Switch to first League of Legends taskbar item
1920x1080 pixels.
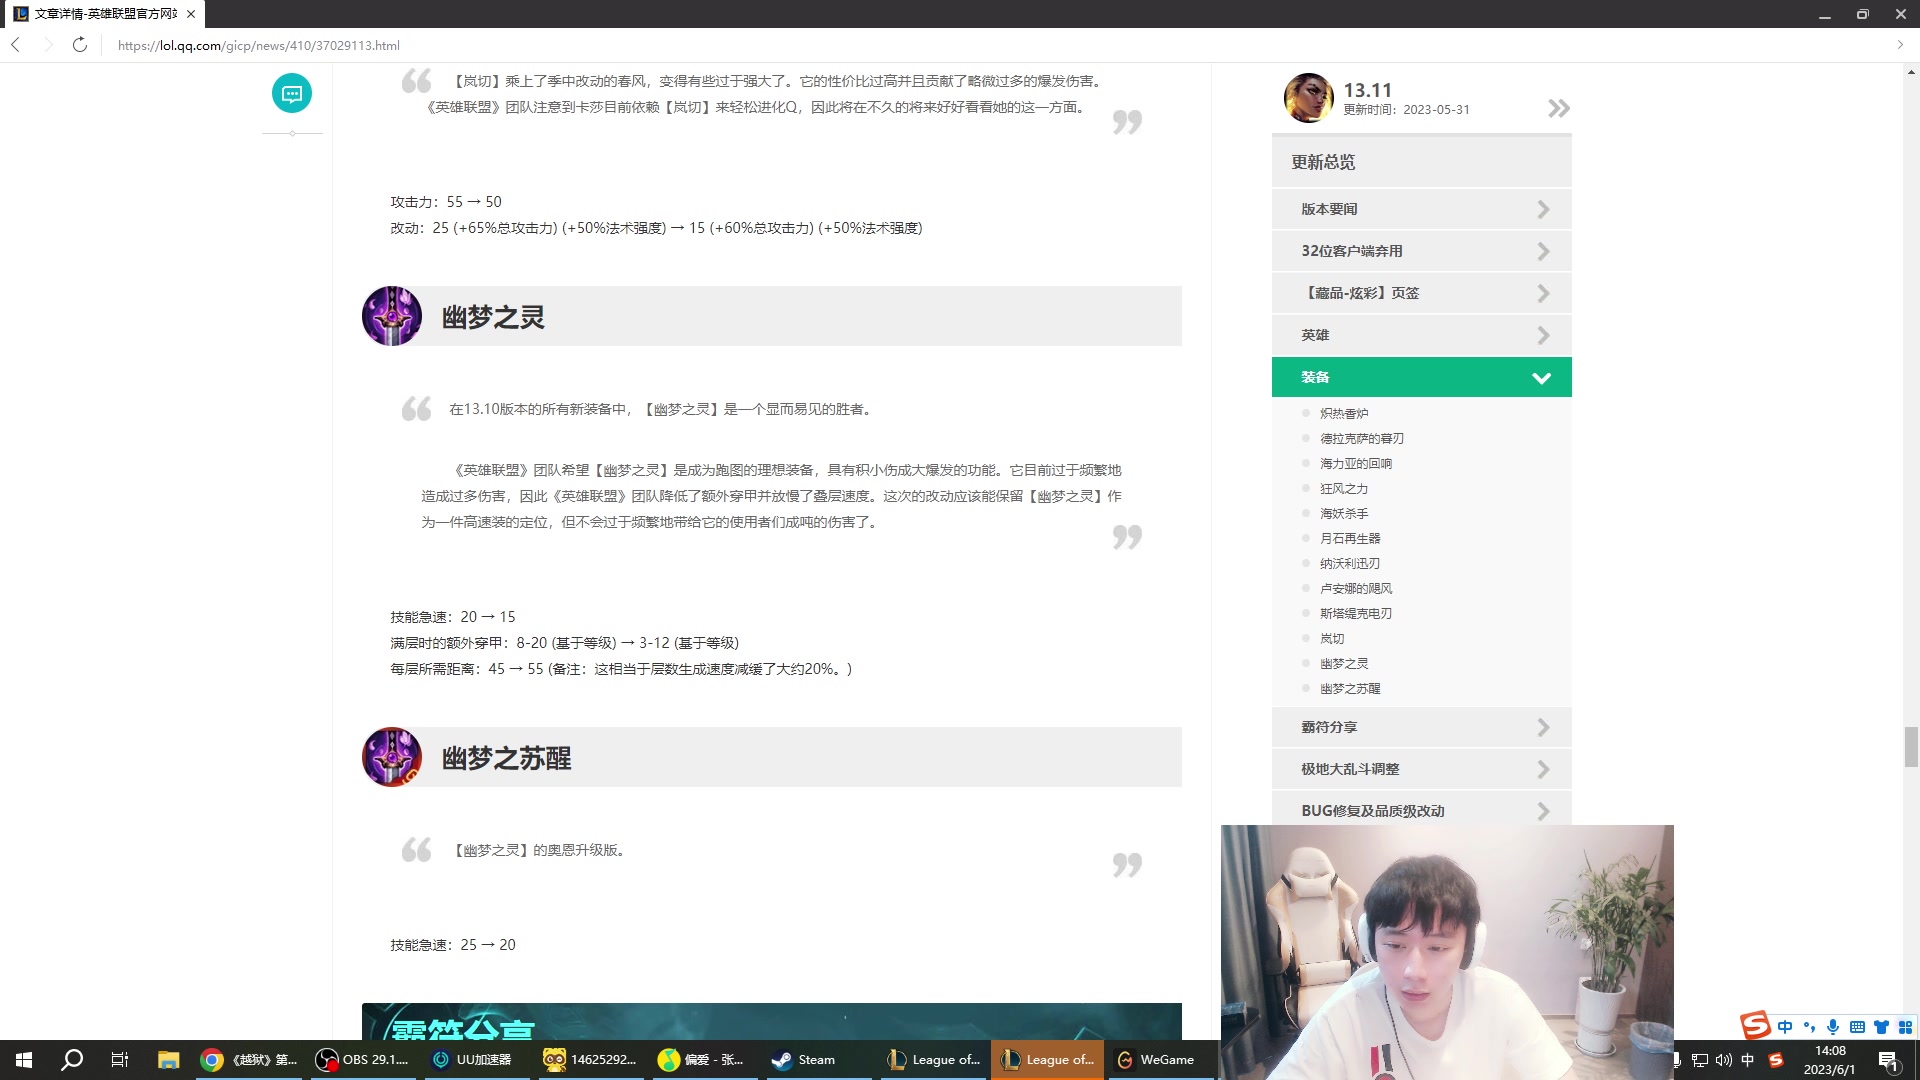933,1060
